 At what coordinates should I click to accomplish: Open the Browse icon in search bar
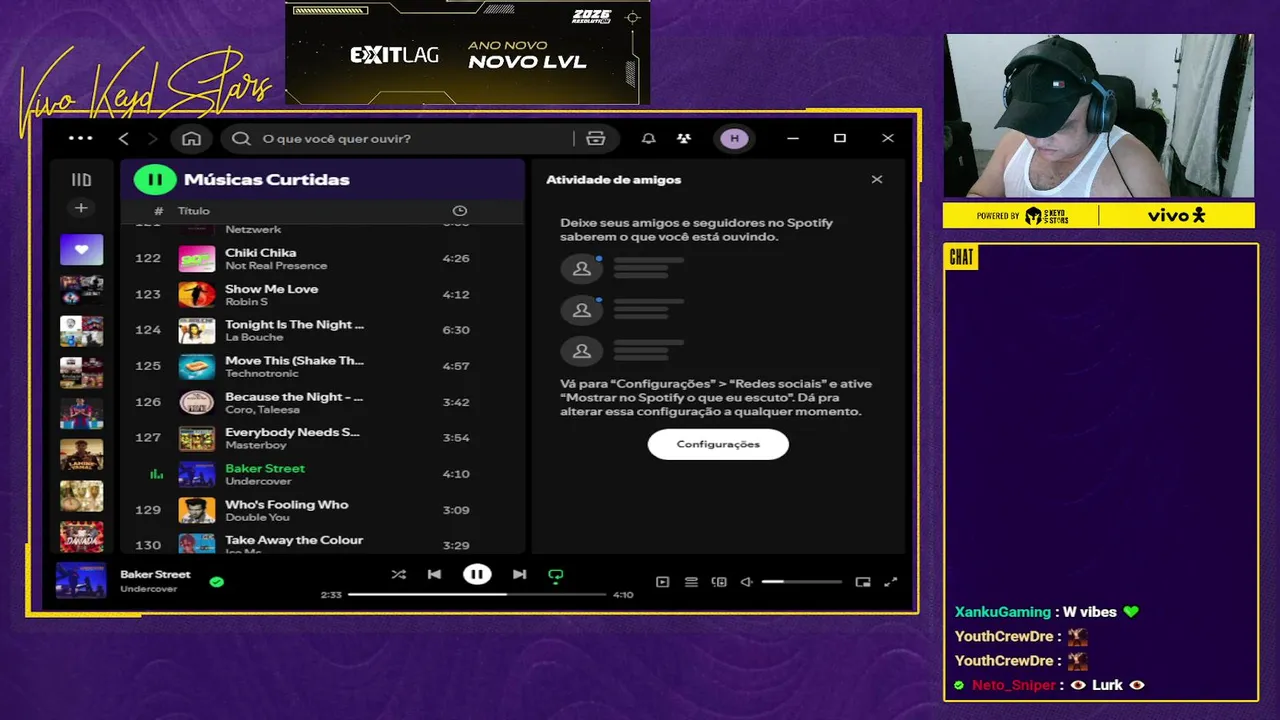click(x=596, y=139)
